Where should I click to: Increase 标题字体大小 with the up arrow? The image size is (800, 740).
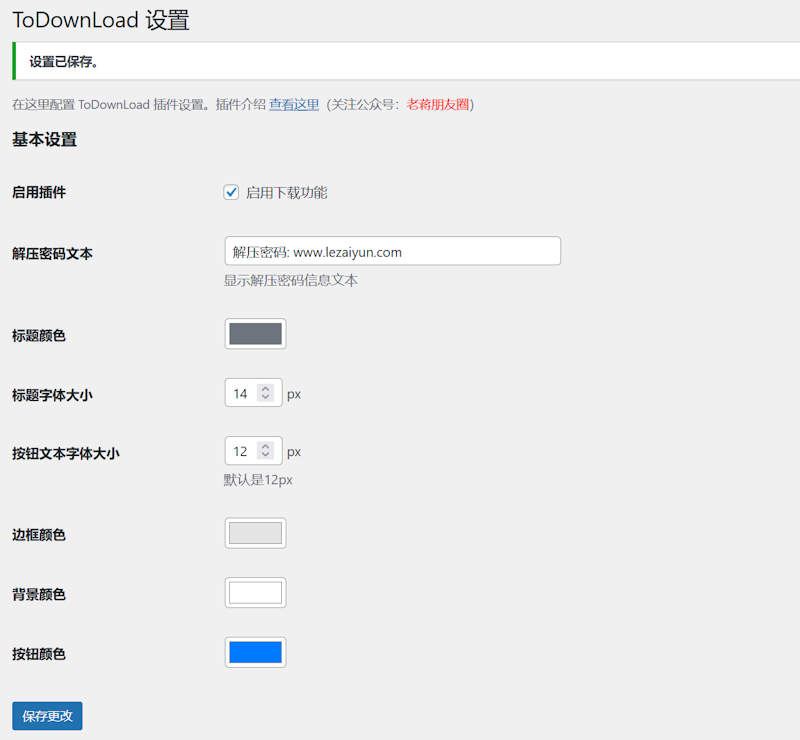265,389
